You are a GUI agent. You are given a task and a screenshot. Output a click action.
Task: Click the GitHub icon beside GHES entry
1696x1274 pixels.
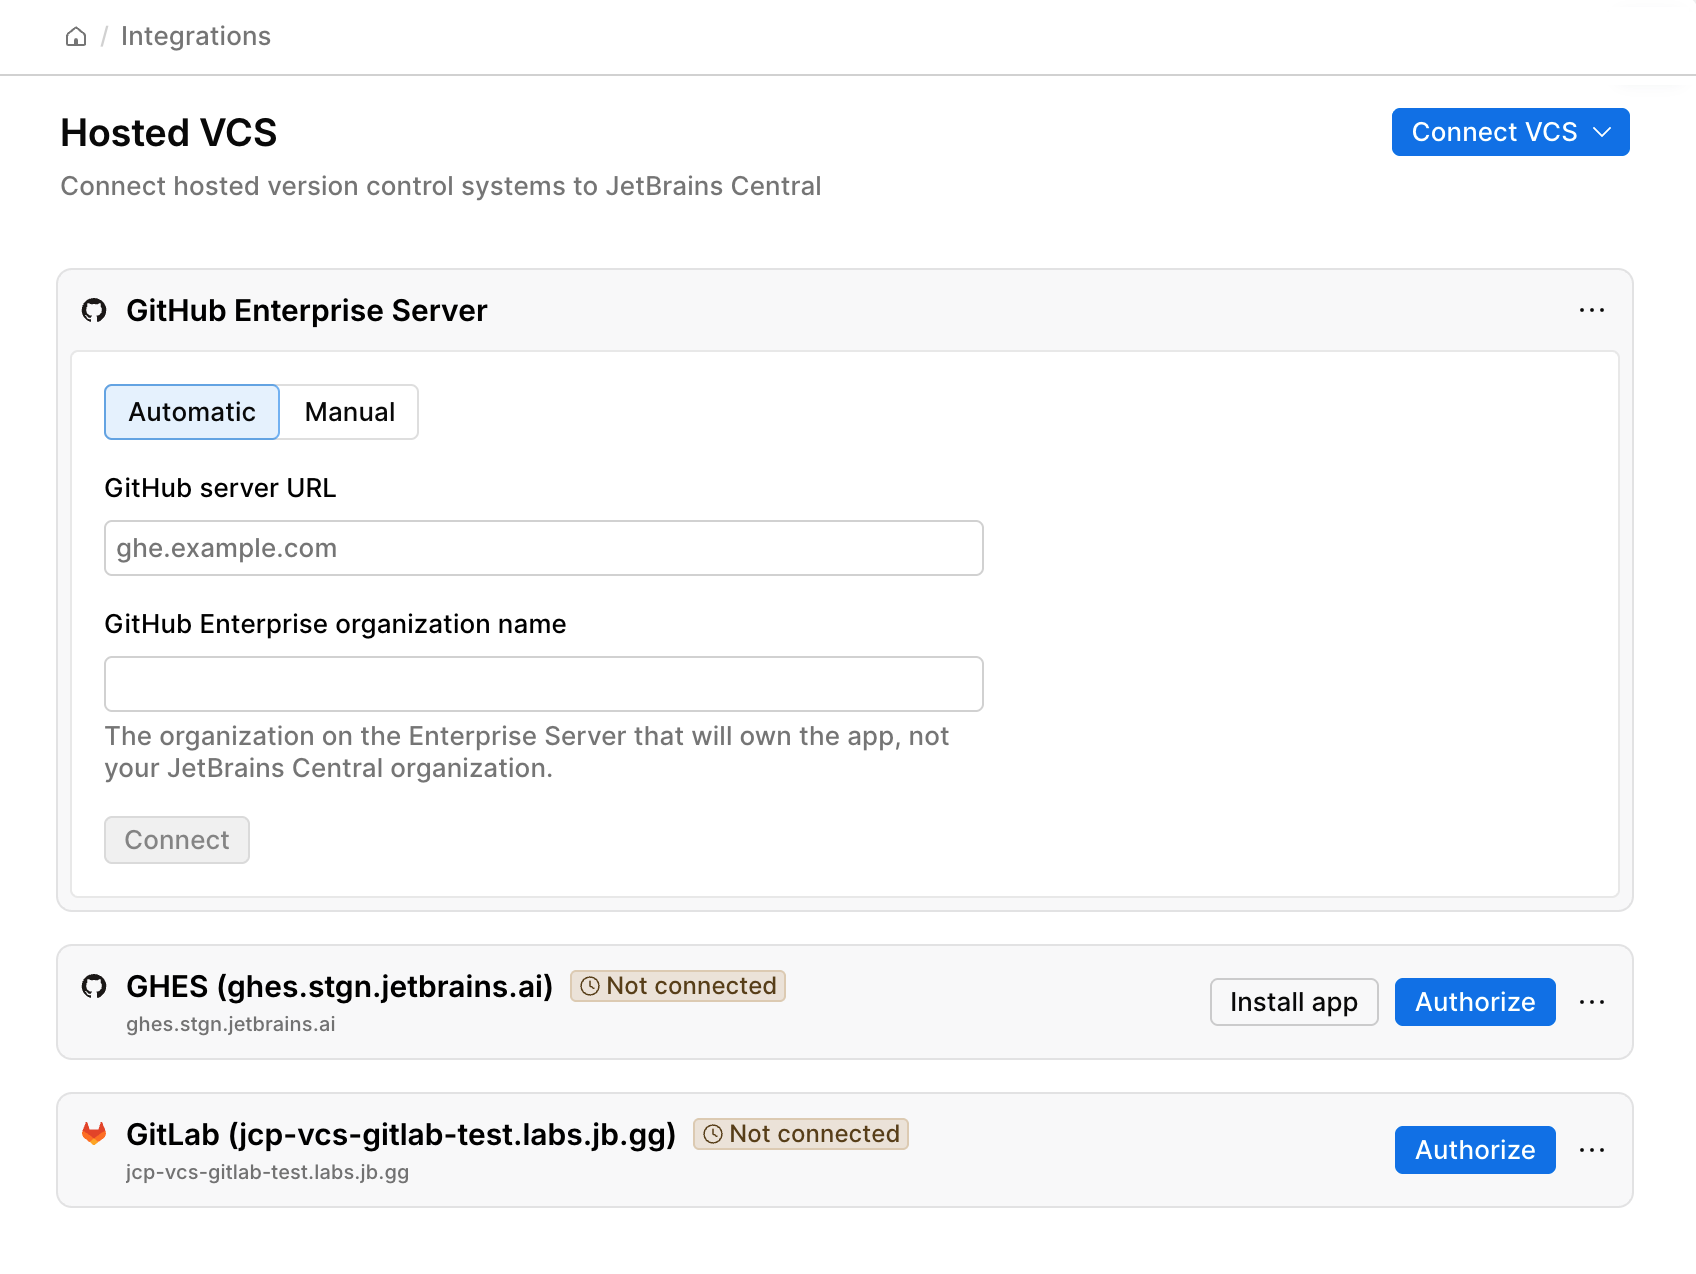pos(94,986)
